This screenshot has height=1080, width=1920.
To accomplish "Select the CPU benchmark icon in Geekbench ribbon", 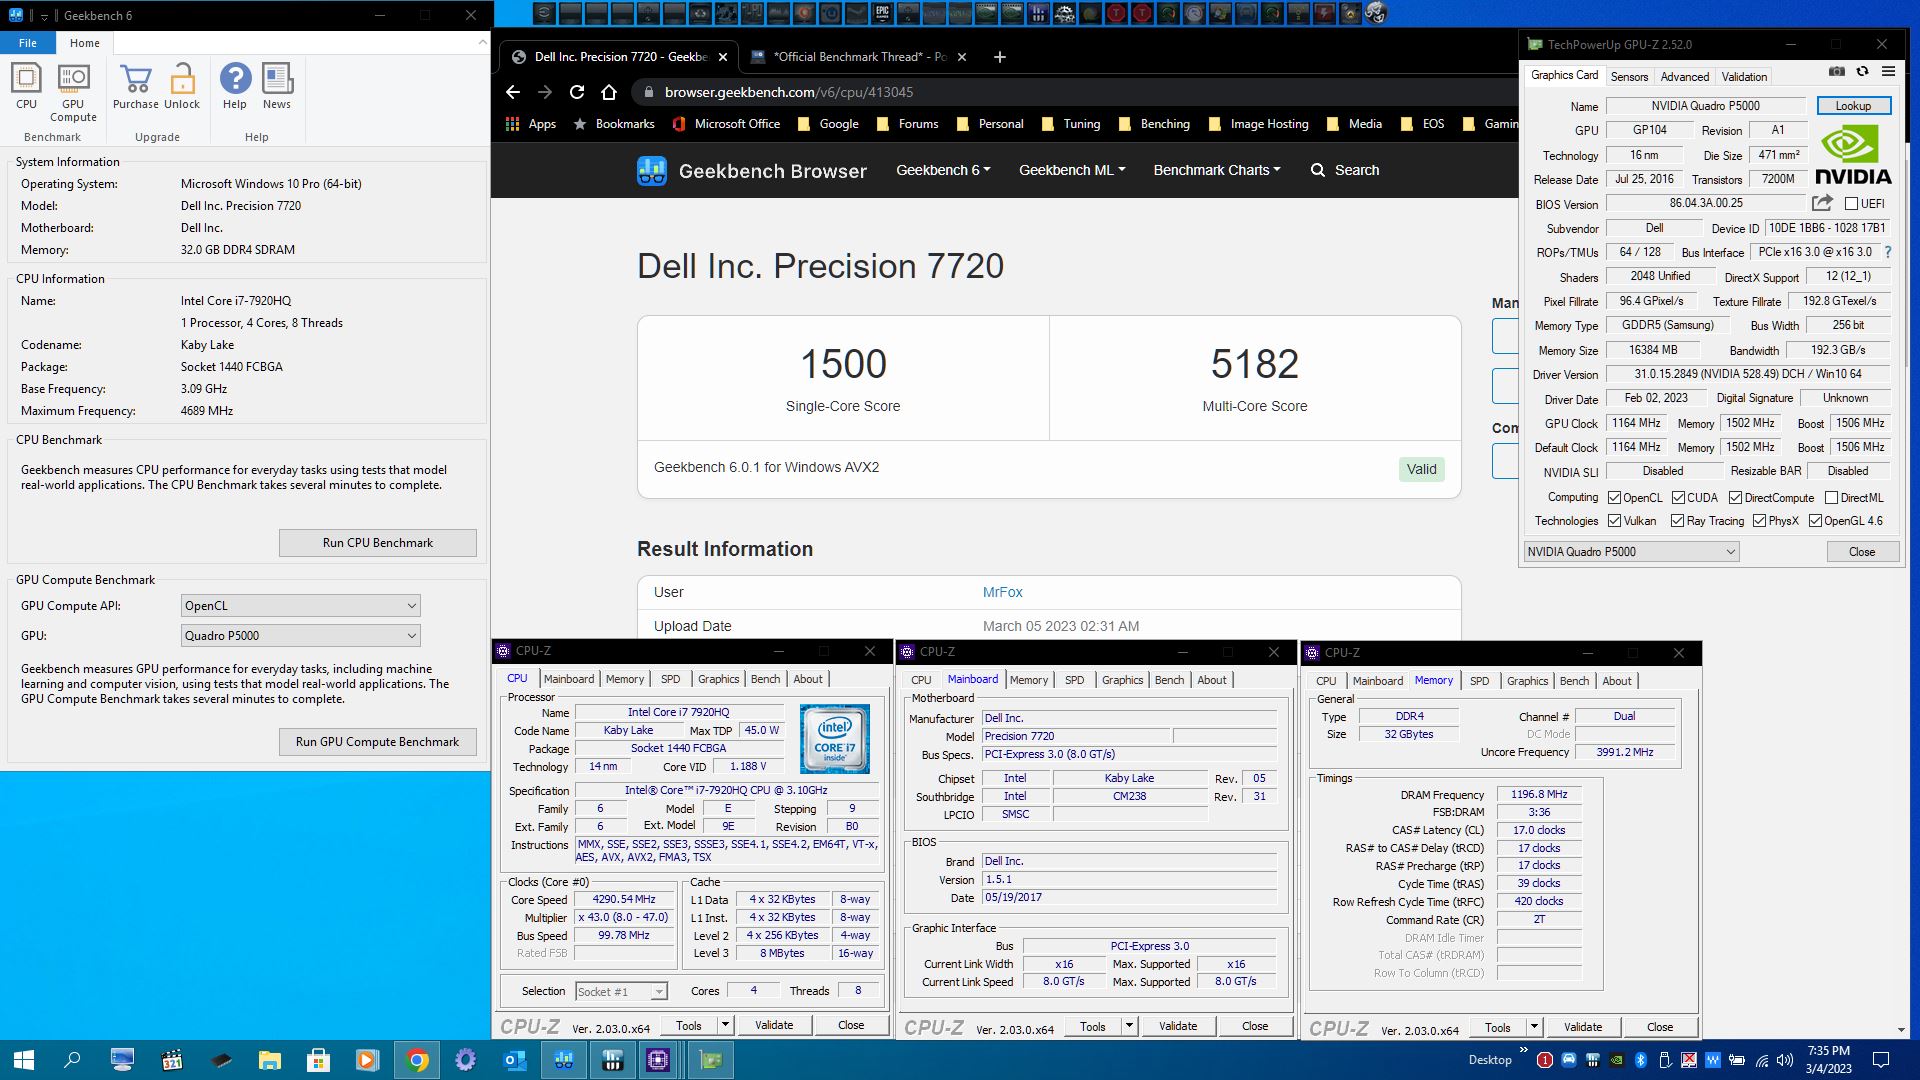I will (x=26, y=86).
